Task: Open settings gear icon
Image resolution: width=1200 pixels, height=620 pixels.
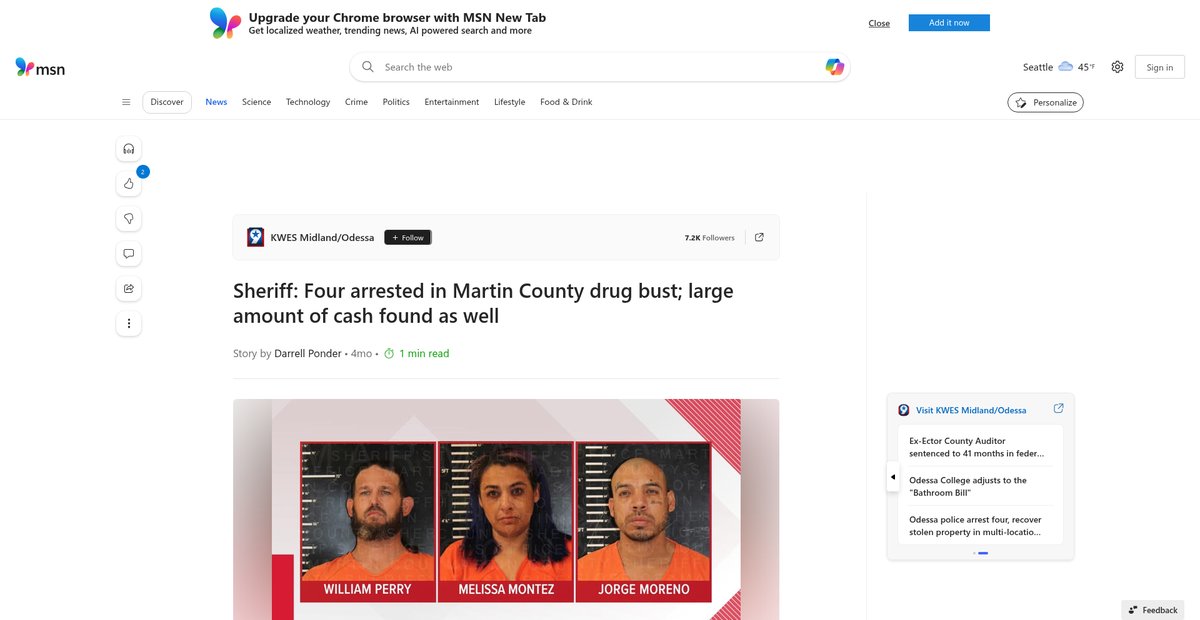Action: [1117, 67]
